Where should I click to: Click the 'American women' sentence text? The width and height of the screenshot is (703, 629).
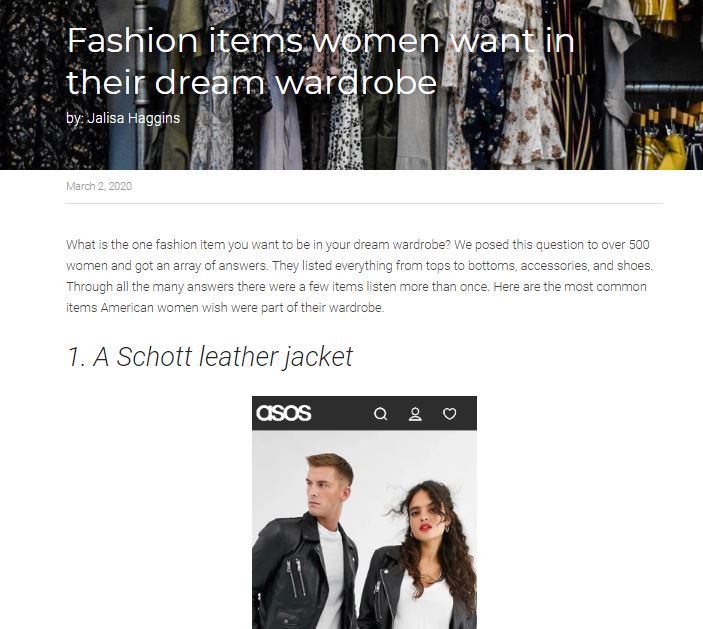(225, 308)
